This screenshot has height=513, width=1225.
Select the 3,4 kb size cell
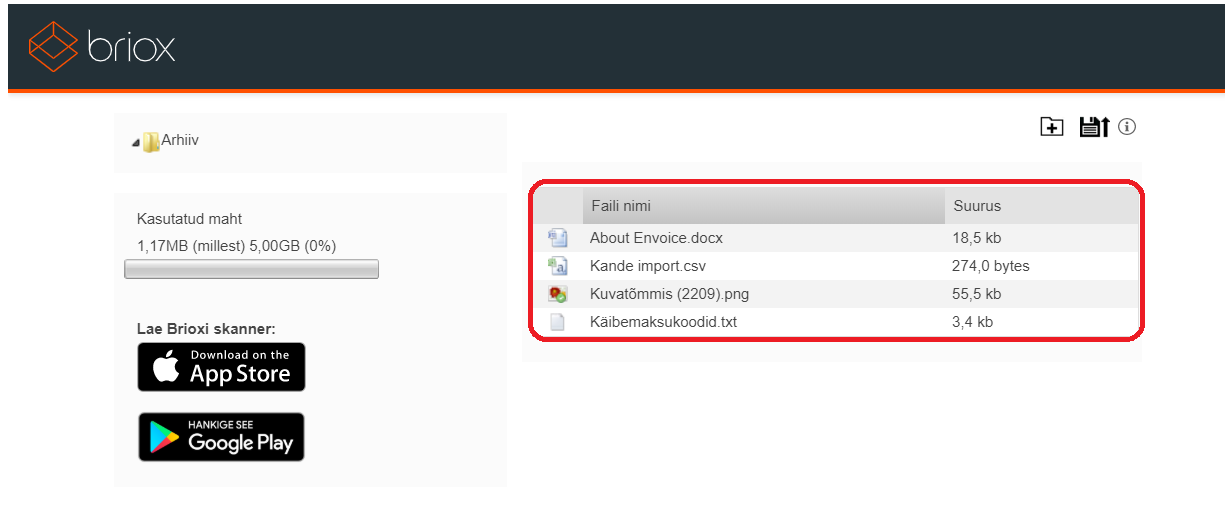[973, 322]
